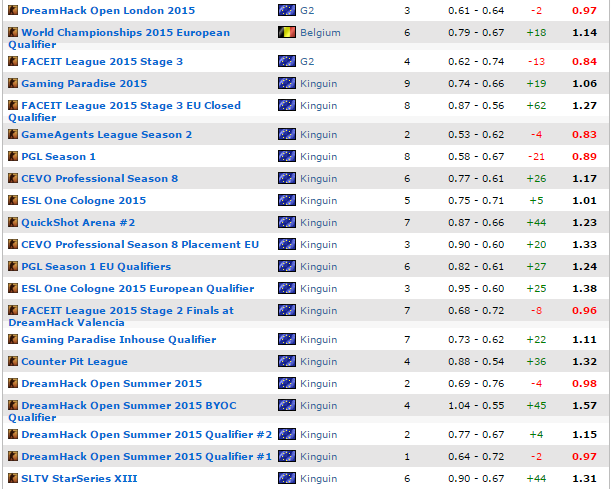Select rating 1.01 in ESL One Cologne row
Screen dimensions: 611x489
tap(585, 201)
